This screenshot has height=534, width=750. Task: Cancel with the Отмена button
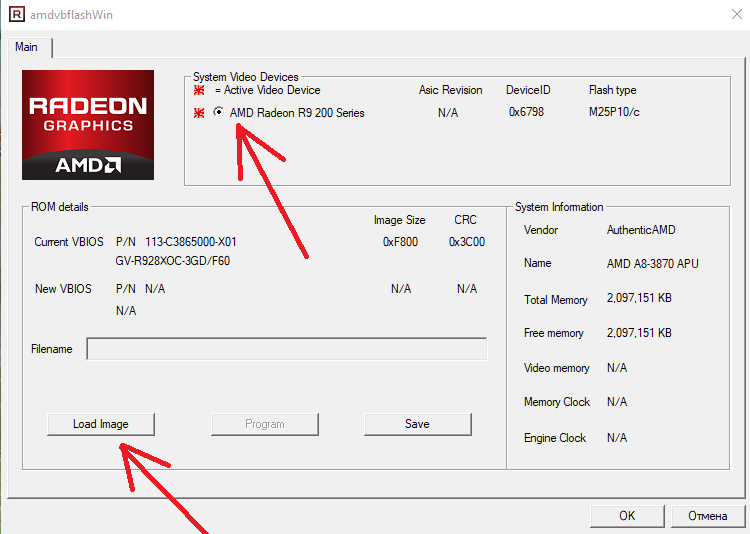(708, 516)
